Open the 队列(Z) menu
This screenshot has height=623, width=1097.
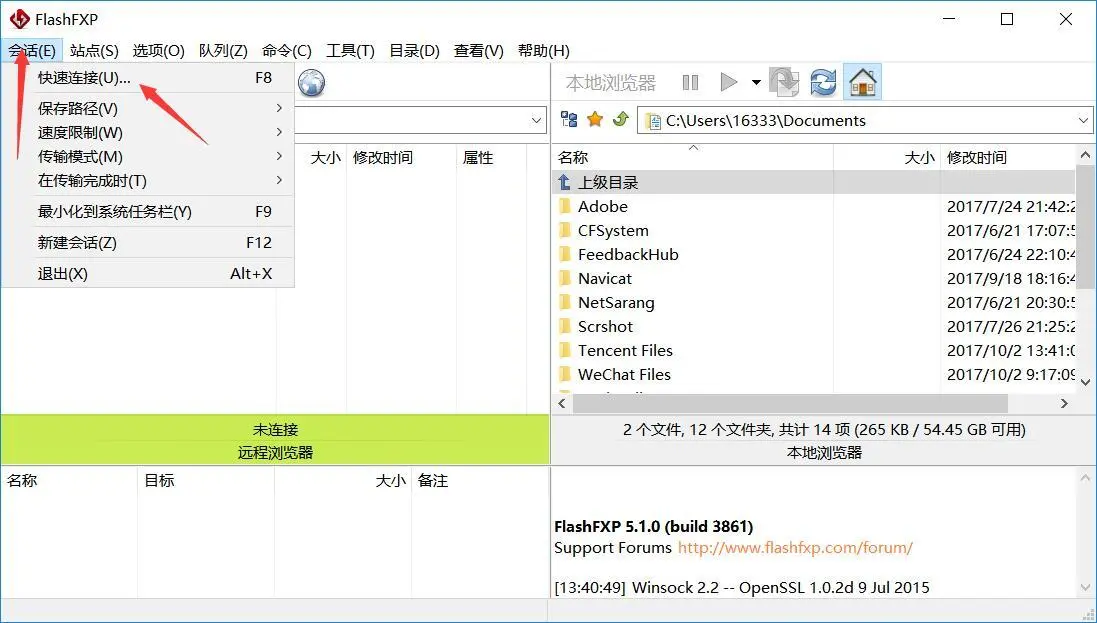coord(223,50)
